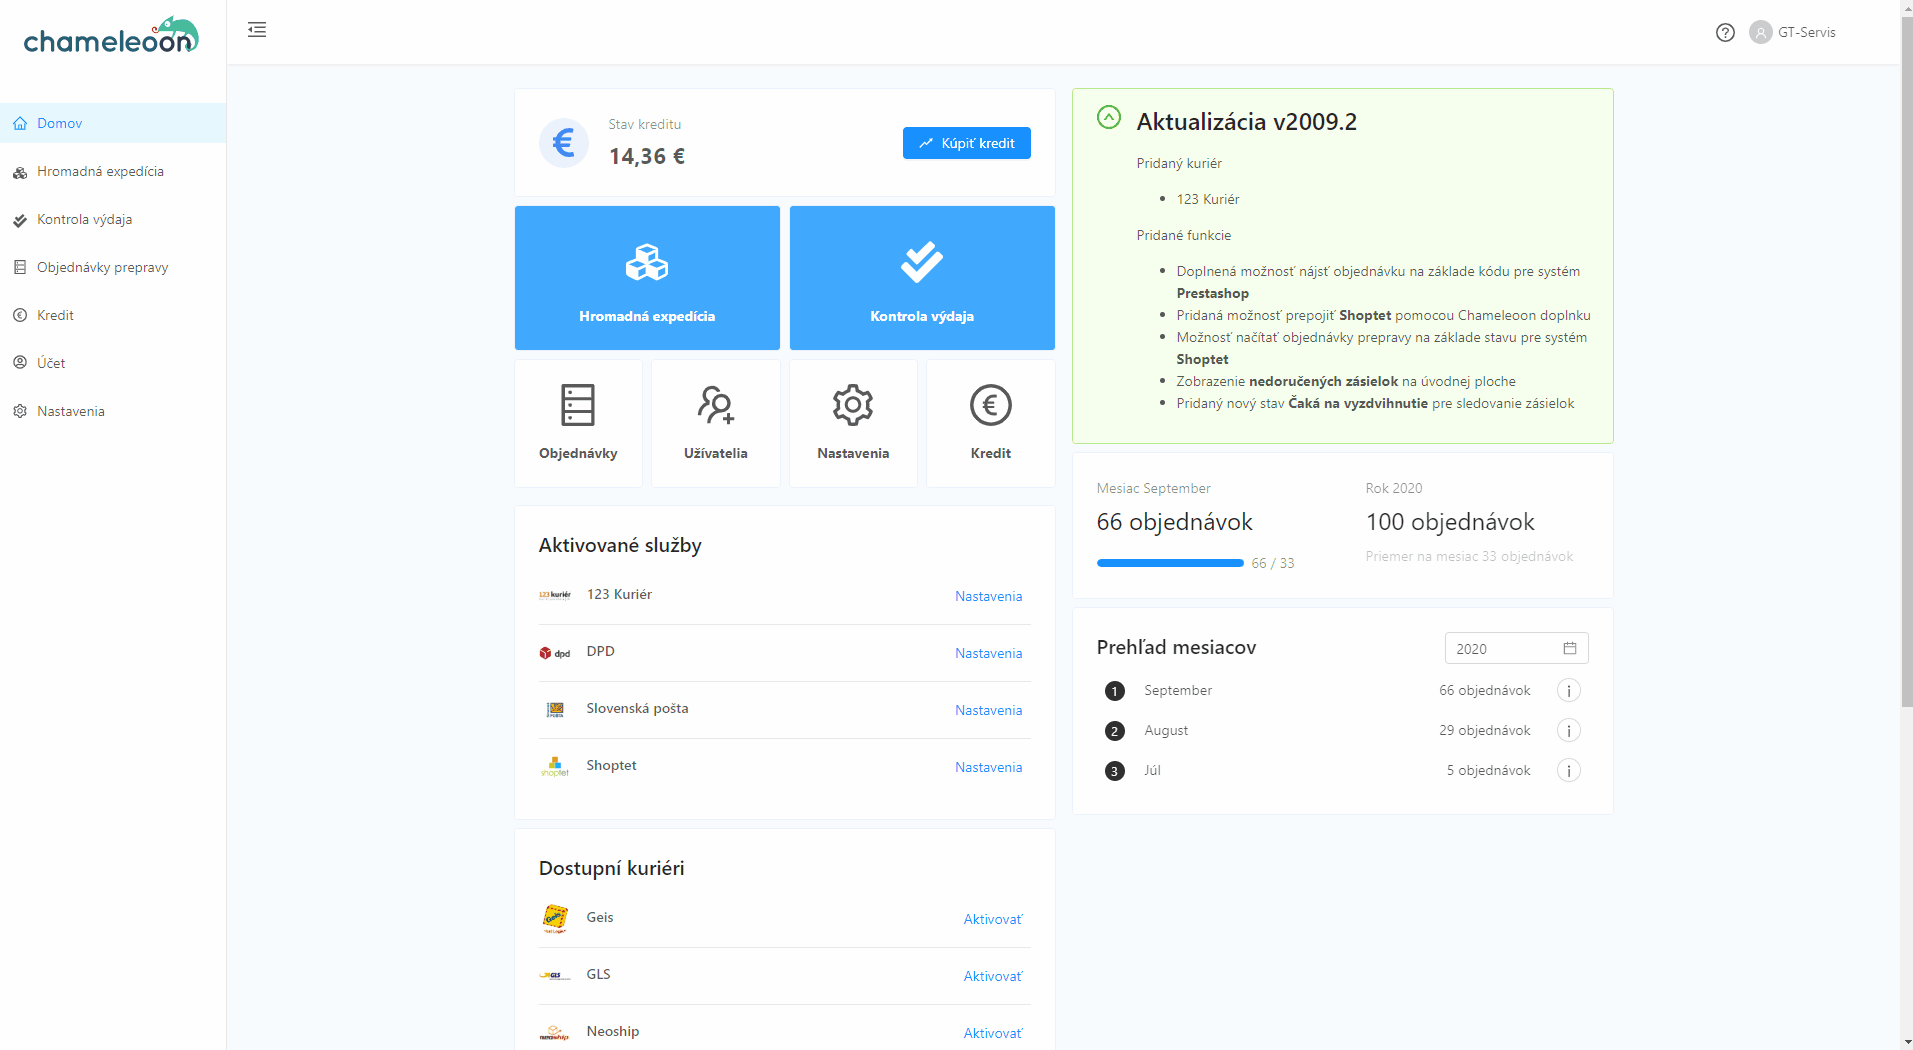The image size is (1913, 1050).
Task: Activate the GLS courier
Action: click(x=992, y=976)
